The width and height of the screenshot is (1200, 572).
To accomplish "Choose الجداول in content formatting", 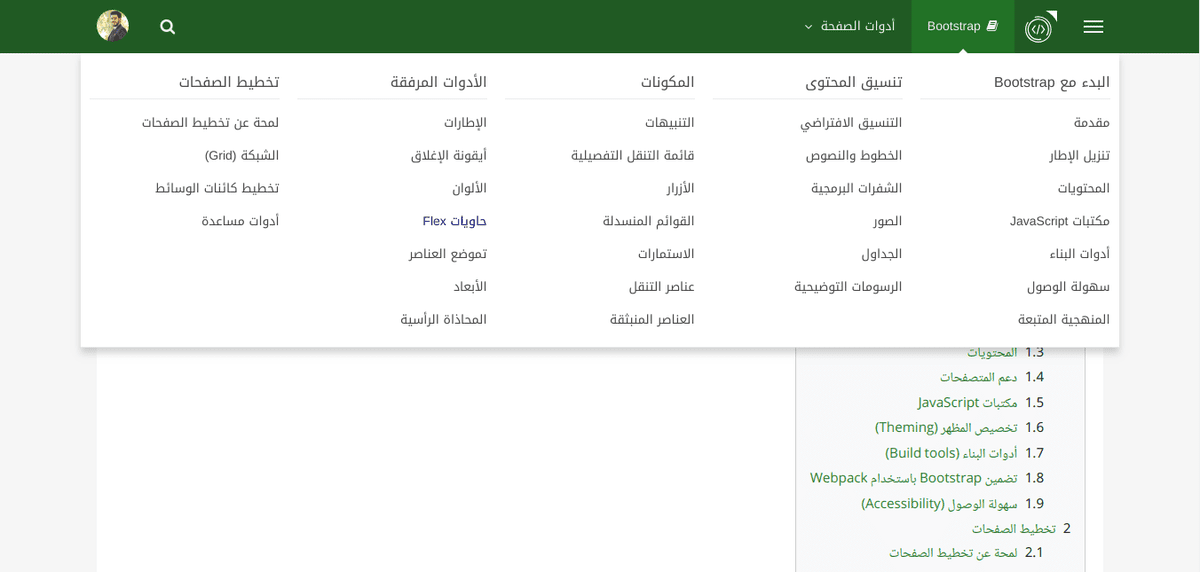I will [881, 254].
